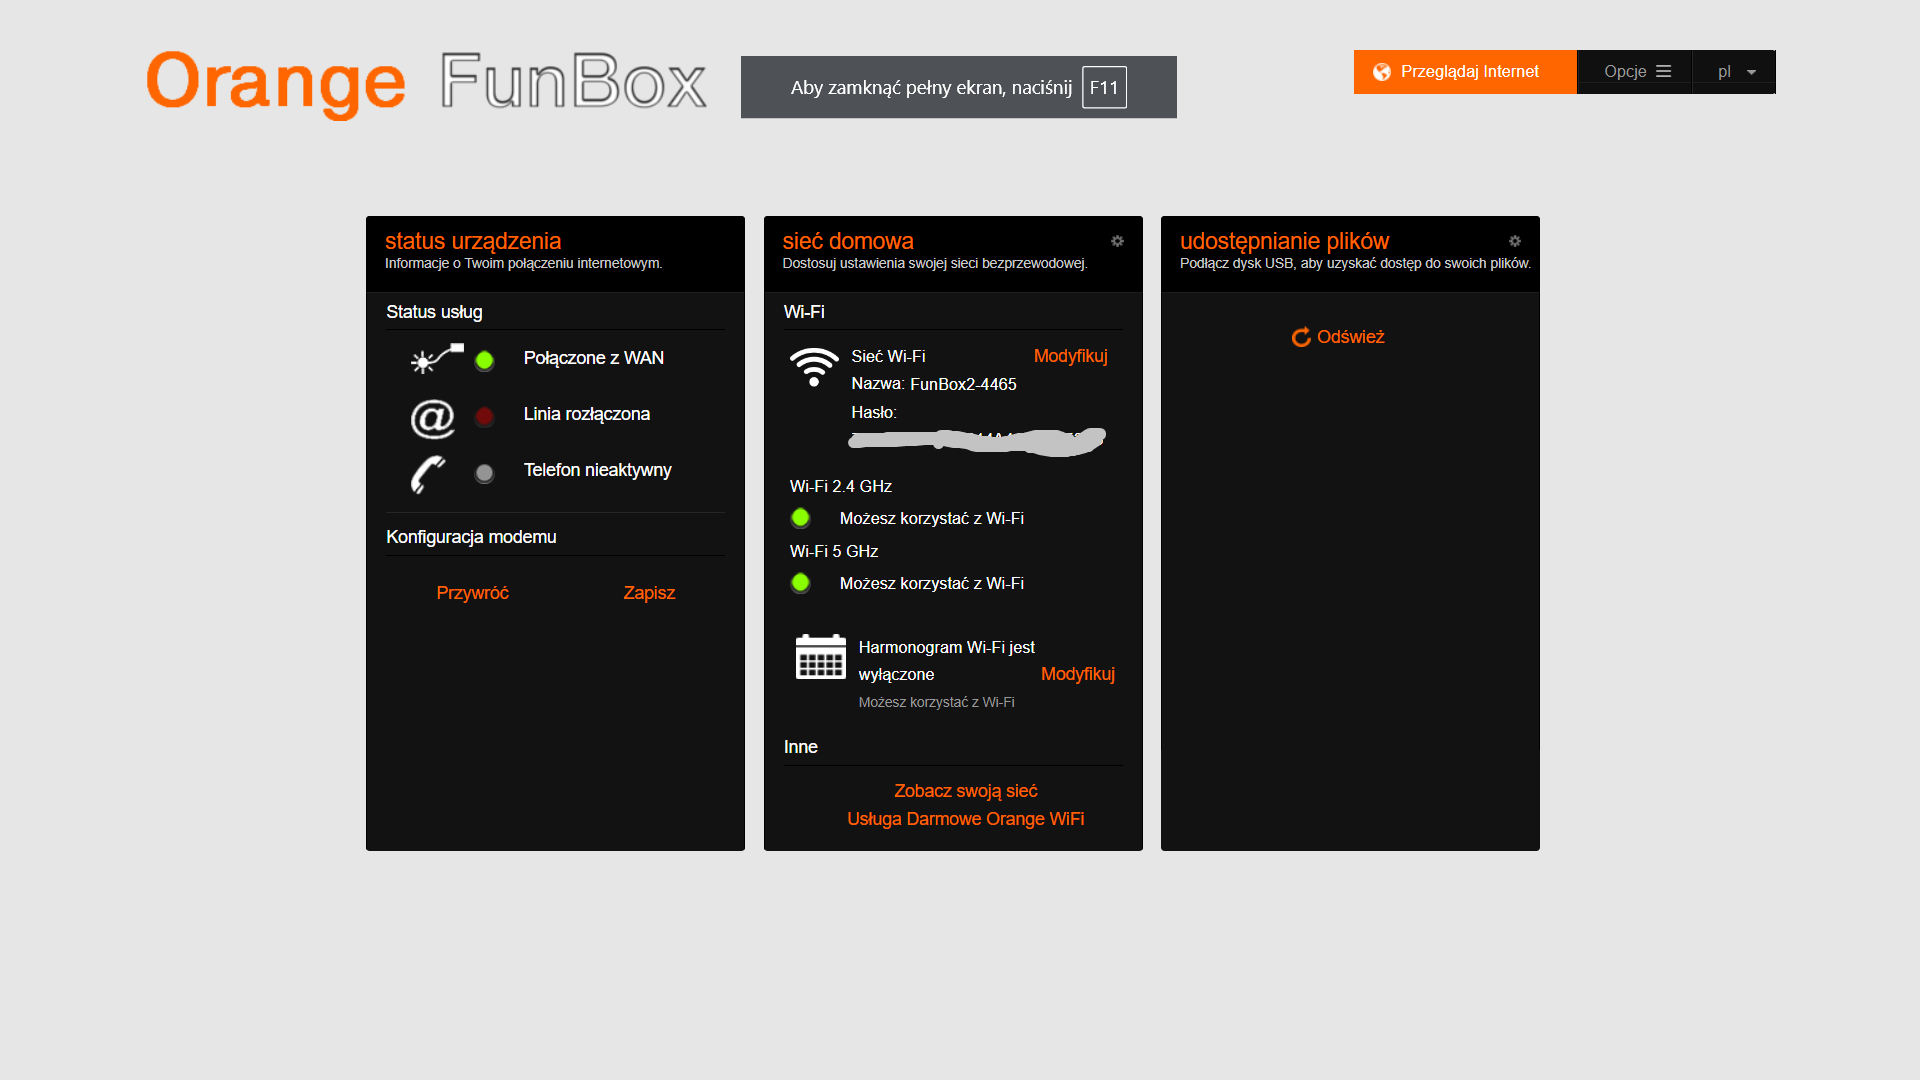
Task: Click the Połączone z WAN text
Action: (593, 358)
